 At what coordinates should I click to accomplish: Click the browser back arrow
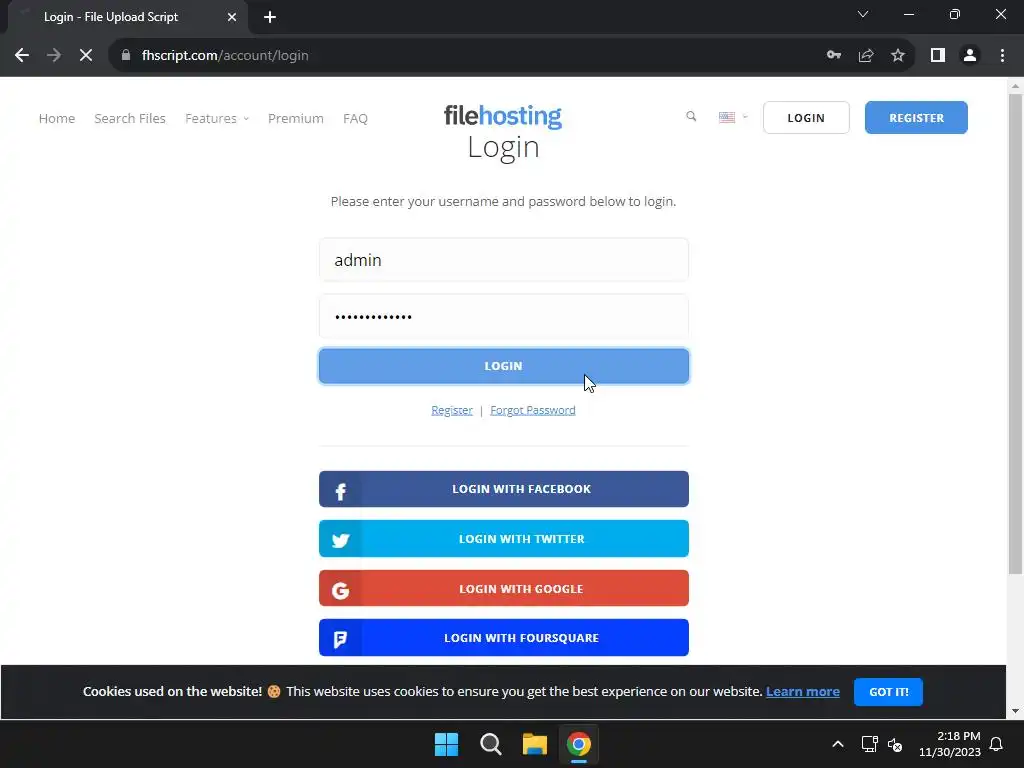coord(22,56)
